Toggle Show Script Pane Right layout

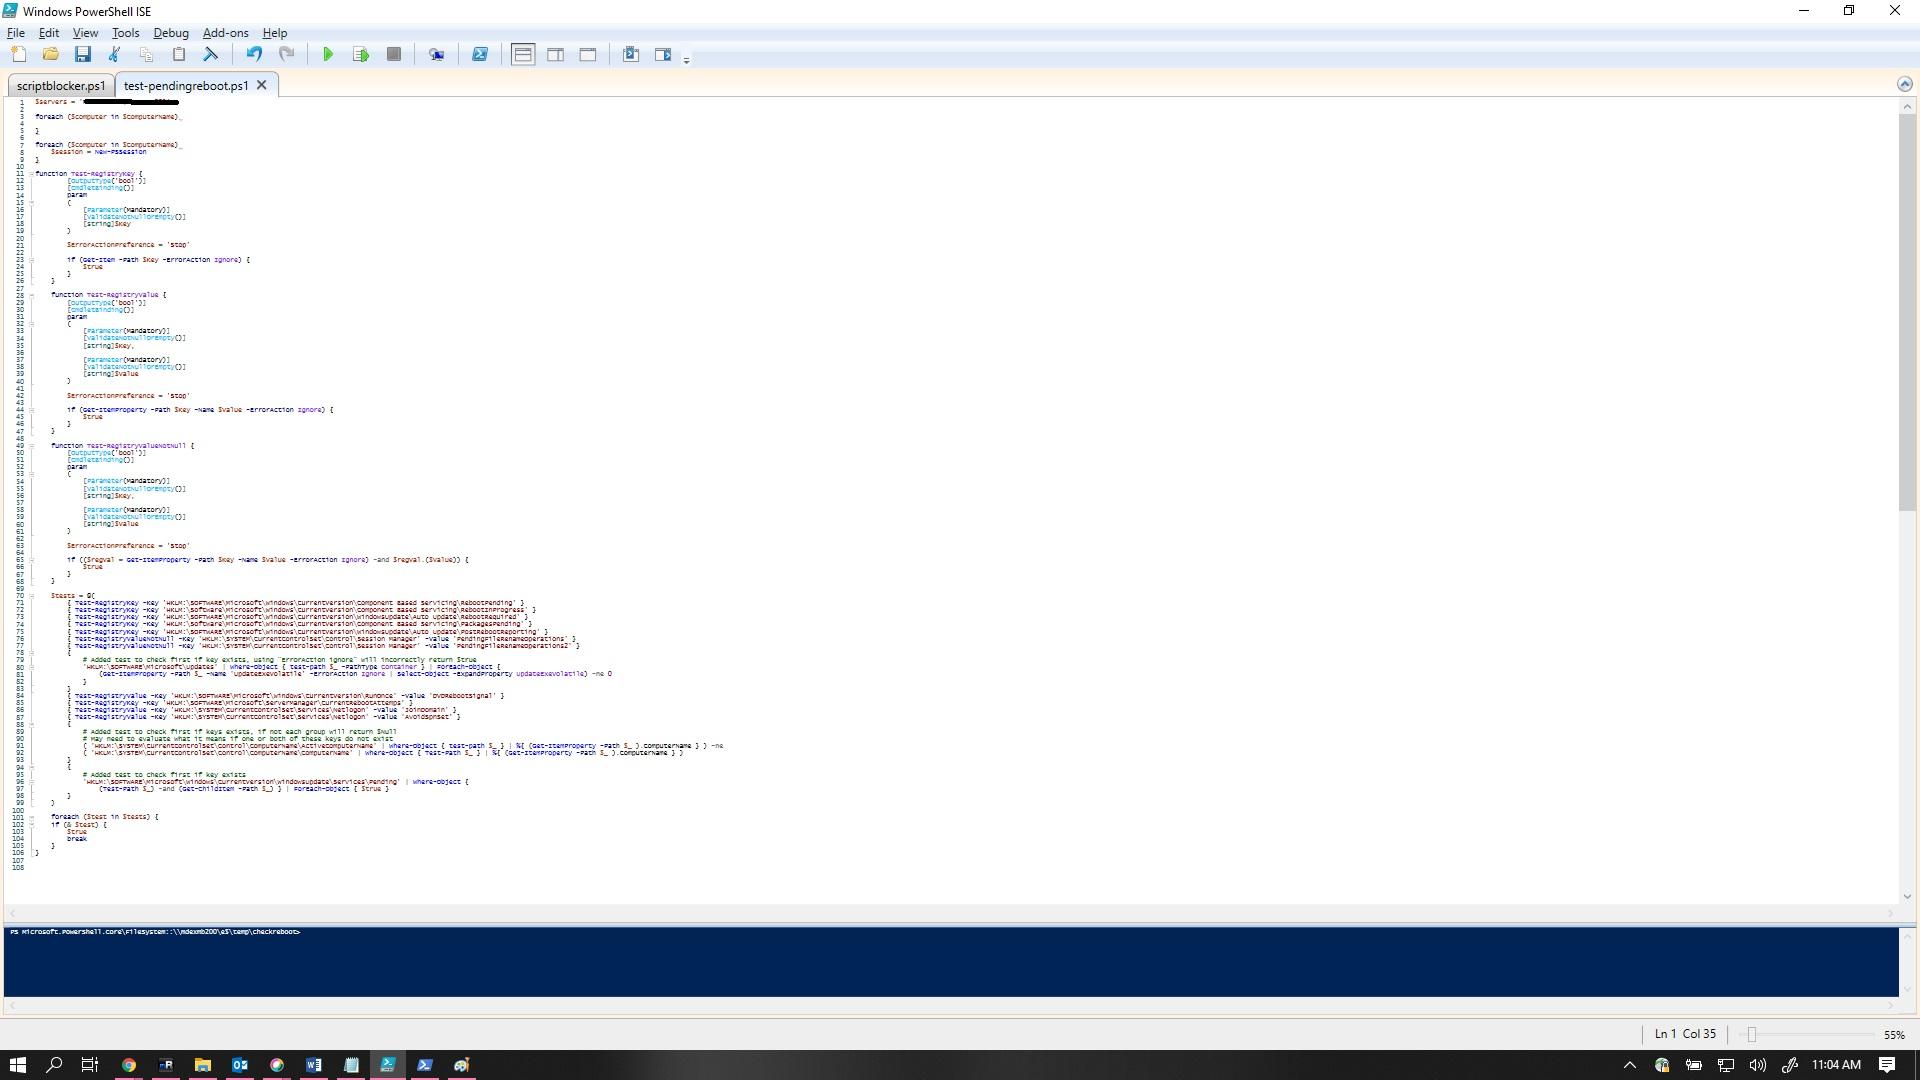click(x=556, y=55)
